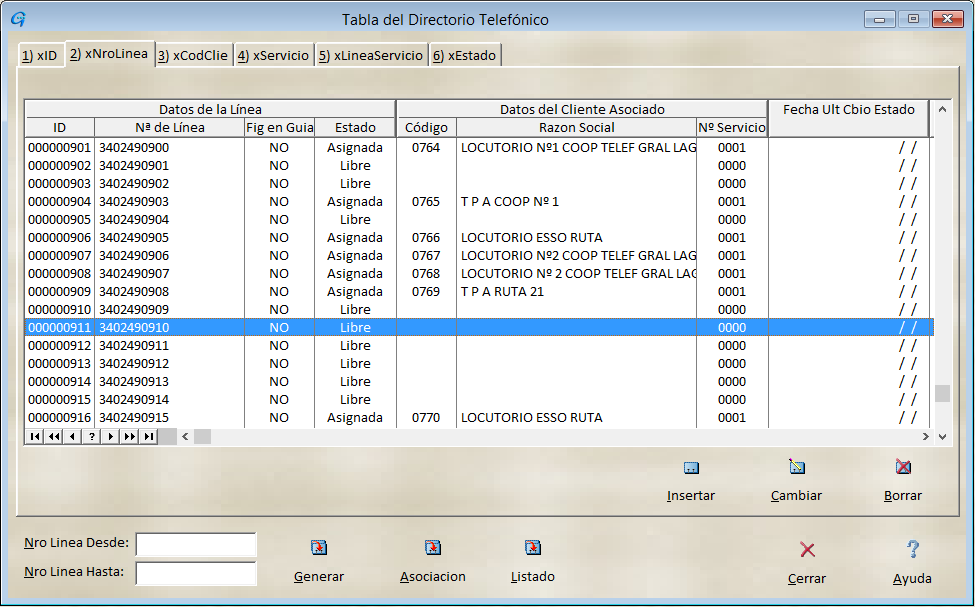Click the locate record question mark button
The width and height of the screenshot is (975, 607).
[91, 437]
